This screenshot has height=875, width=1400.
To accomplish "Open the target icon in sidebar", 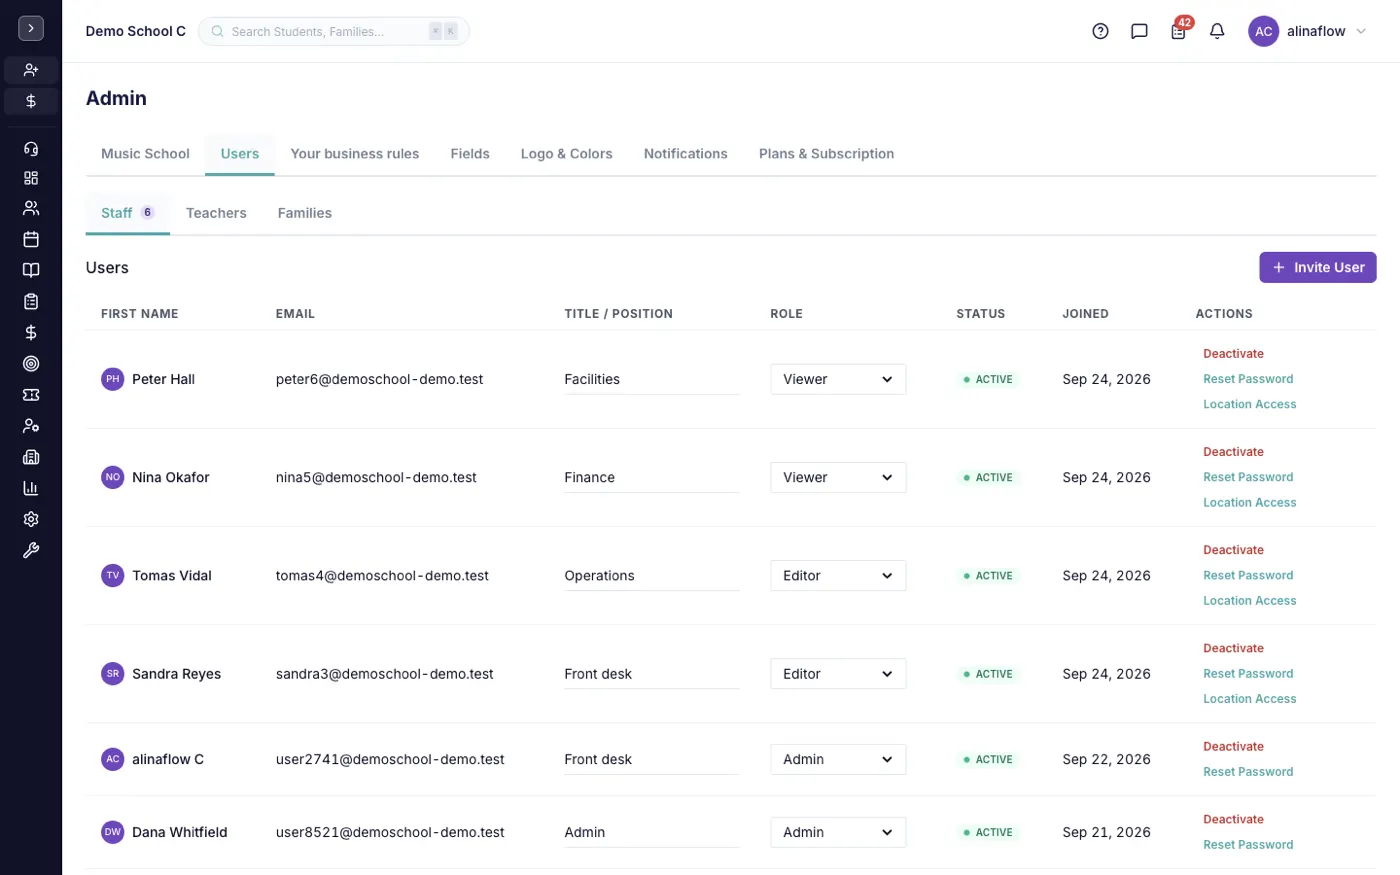I will (31, 364).
